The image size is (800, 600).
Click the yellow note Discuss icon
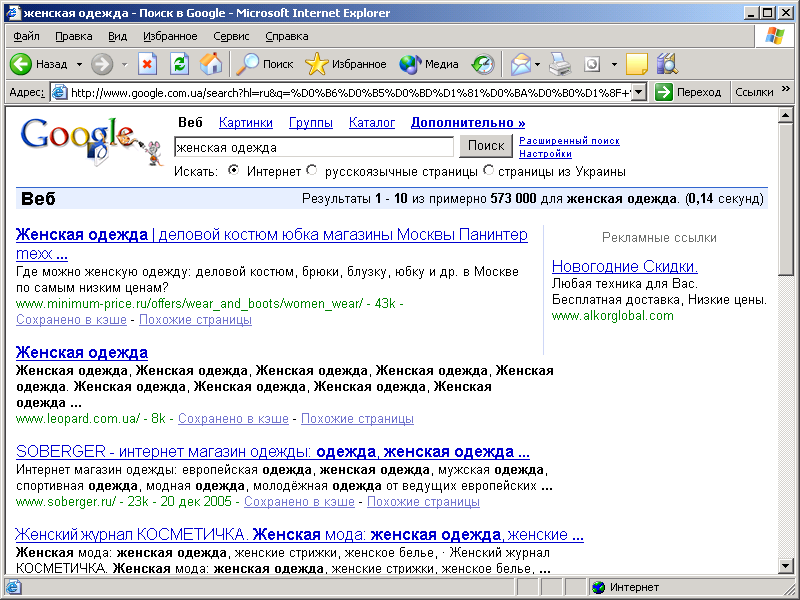click(636, 64)
